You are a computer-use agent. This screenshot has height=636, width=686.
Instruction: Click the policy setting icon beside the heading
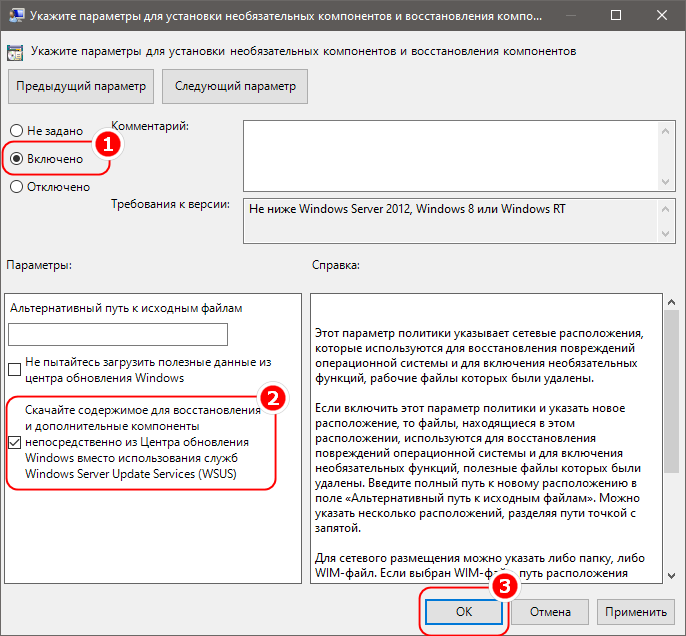tap(15, 52)
